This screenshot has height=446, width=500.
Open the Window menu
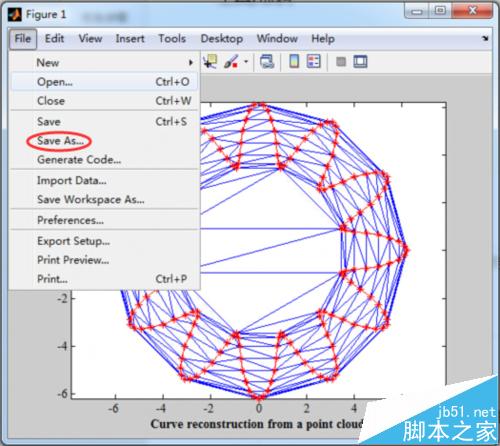pos(277,39)
